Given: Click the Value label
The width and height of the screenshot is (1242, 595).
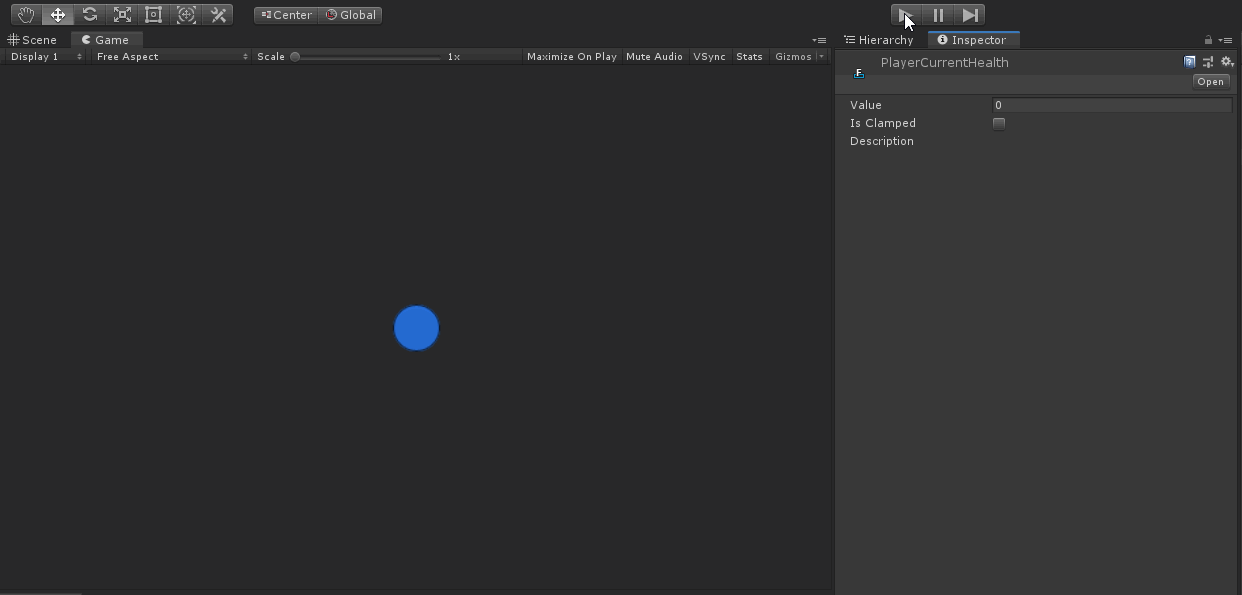Looking at the screenshot, I should click(865, 105).
